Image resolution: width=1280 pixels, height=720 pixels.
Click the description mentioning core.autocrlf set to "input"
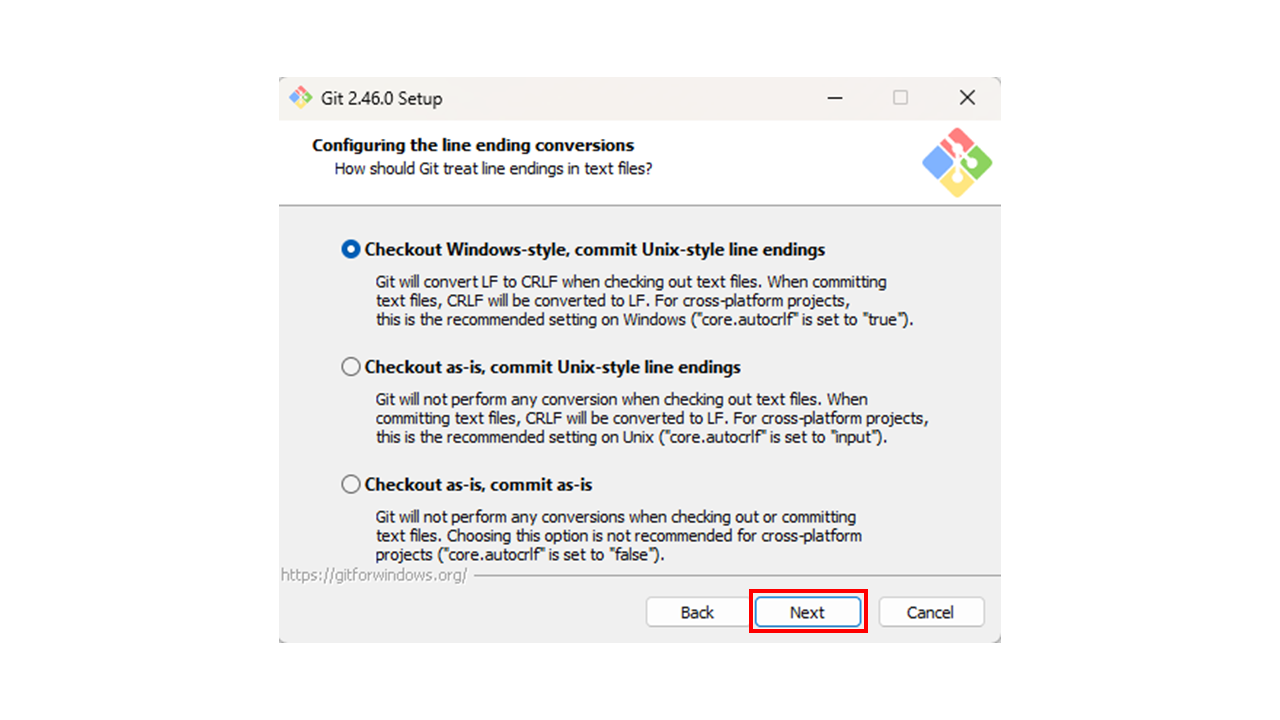point(651,419)
